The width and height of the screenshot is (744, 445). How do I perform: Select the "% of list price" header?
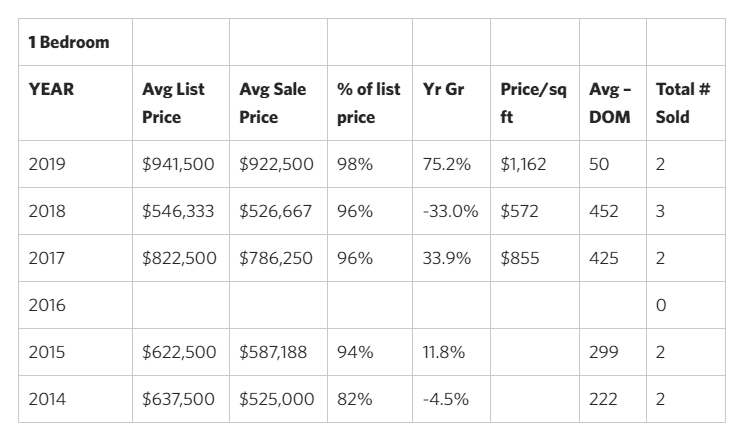pos(368,103)
